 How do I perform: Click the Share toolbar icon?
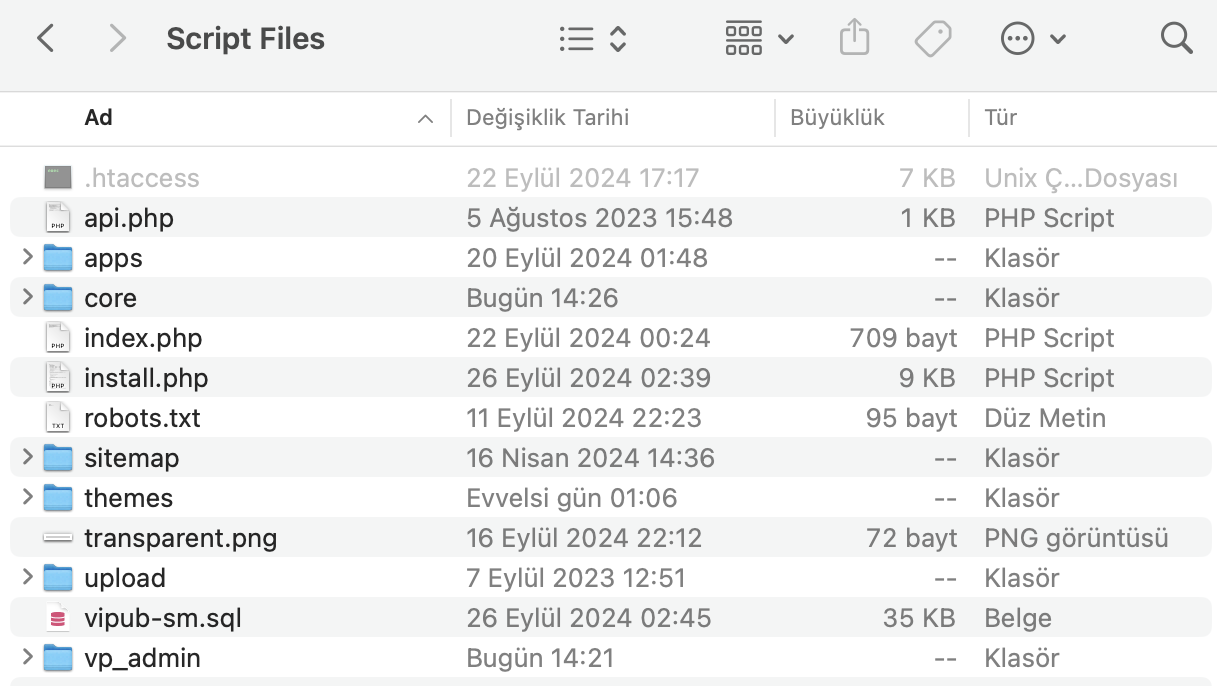854,39
